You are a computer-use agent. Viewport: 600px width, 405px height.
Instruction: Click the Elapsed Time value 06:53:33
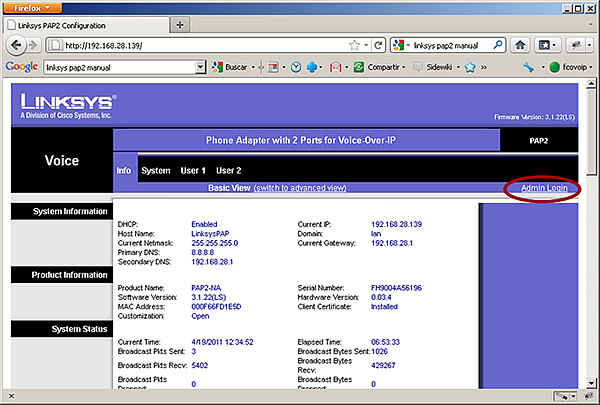385,342
